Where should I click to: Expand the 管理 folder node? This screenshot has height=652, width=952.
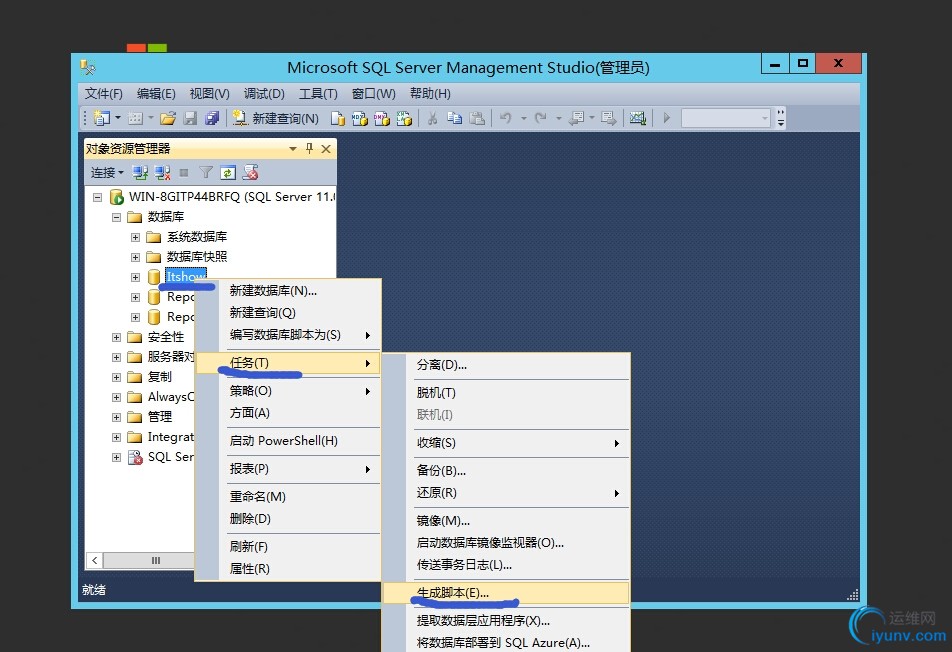coord(117,418)
